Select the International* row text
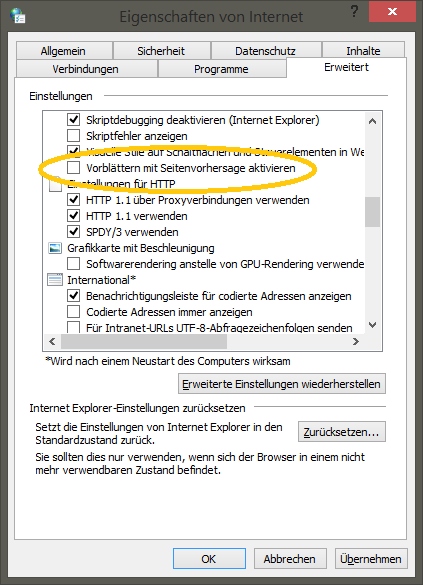The image size is (423, 585). click(101, 280)
